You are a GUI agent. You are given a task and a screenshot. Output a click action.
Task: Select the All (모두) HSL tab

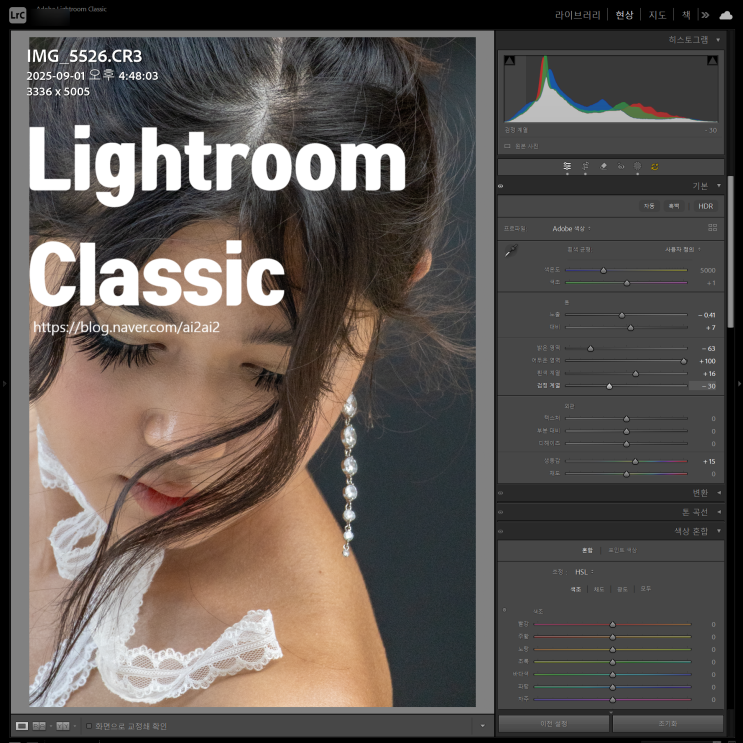(x=645, y=589)
